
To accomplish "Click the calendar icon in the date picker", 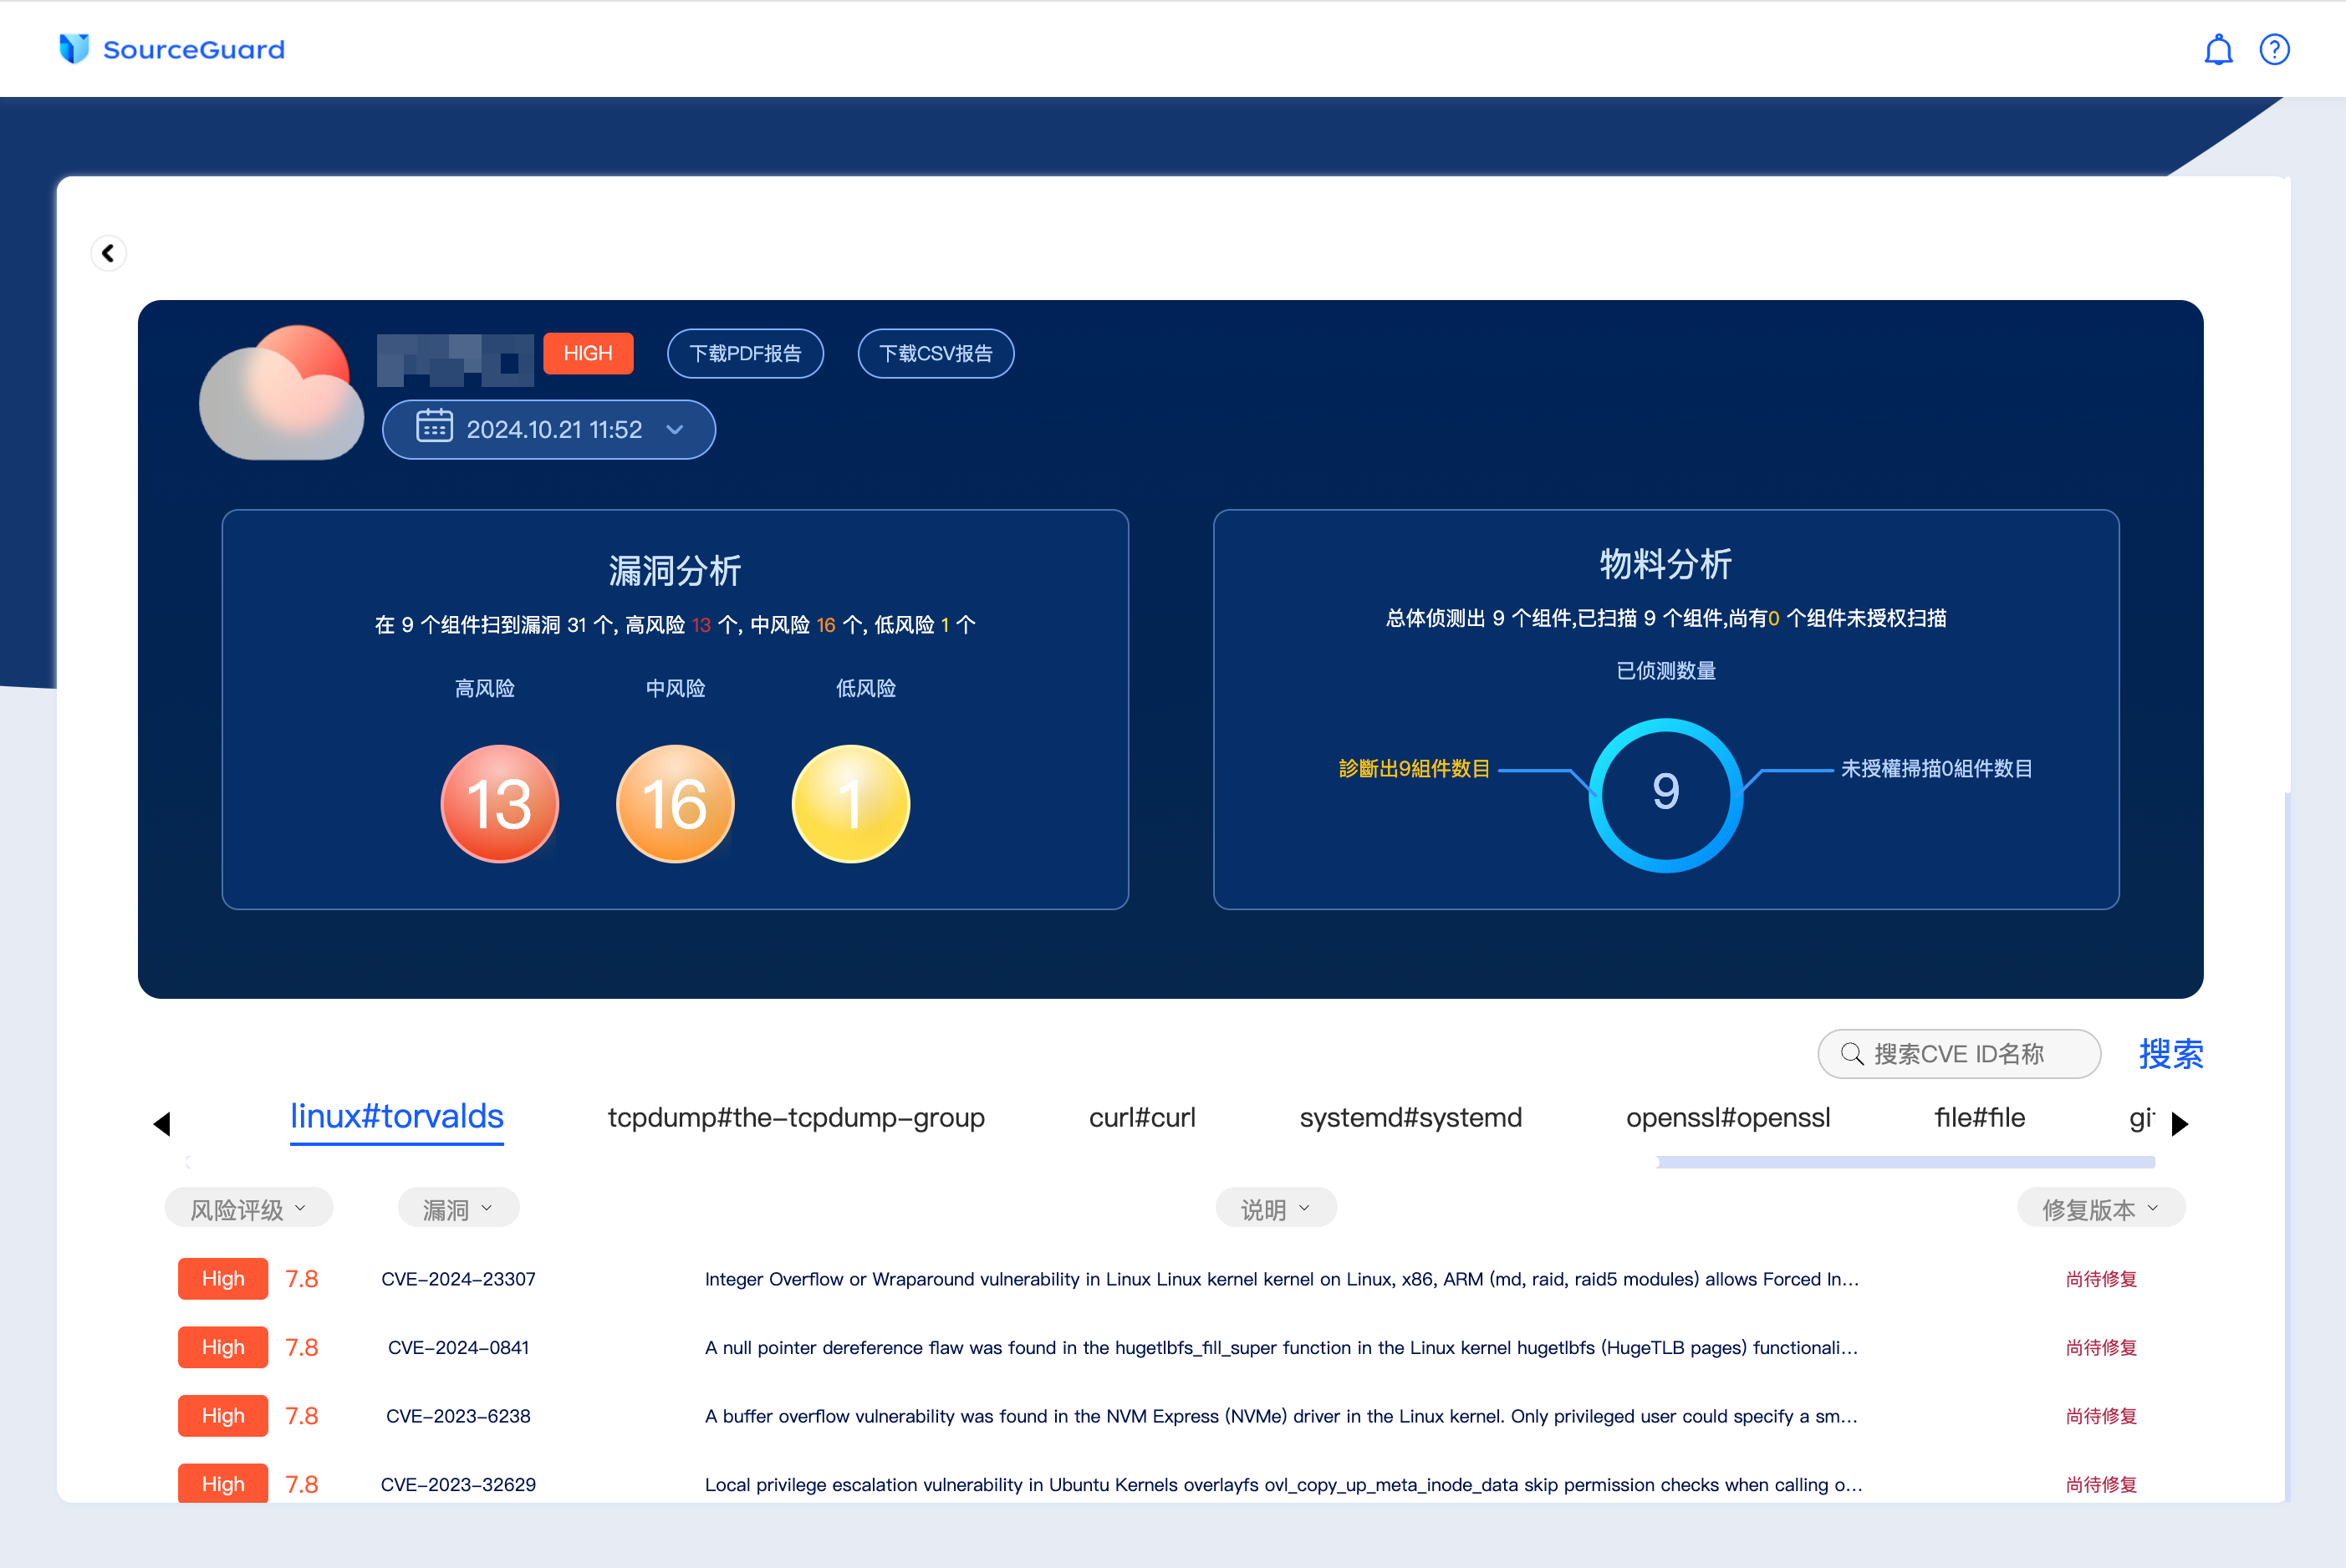I will pos(433,428).
